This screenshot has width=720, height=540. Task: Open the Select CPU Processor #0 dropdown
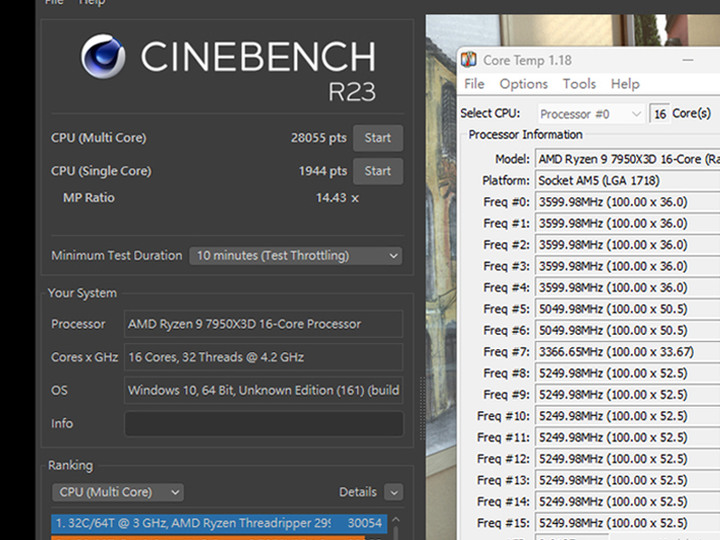pos(591,113)
